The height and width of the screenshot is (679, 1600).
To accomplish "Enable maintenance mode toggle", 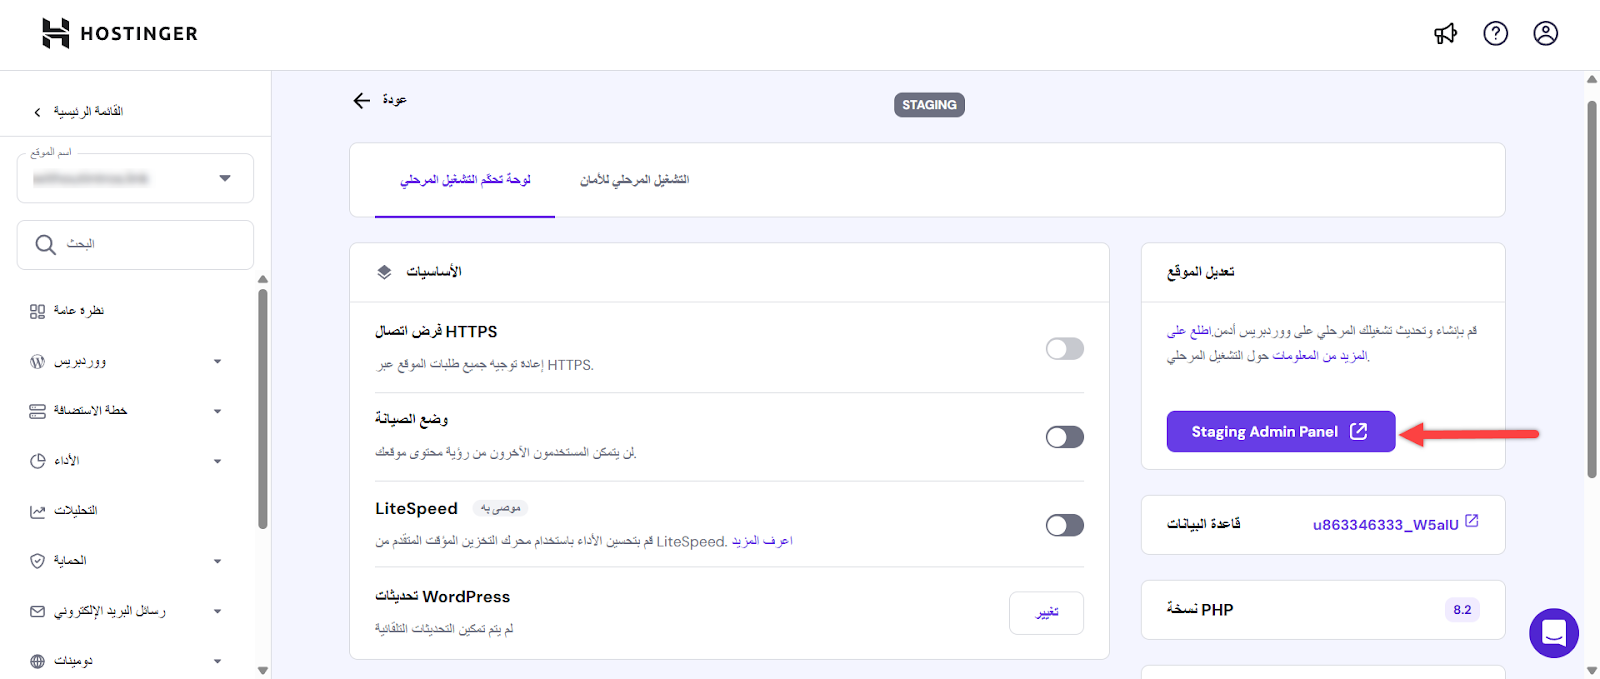I will click(1064, 437).
